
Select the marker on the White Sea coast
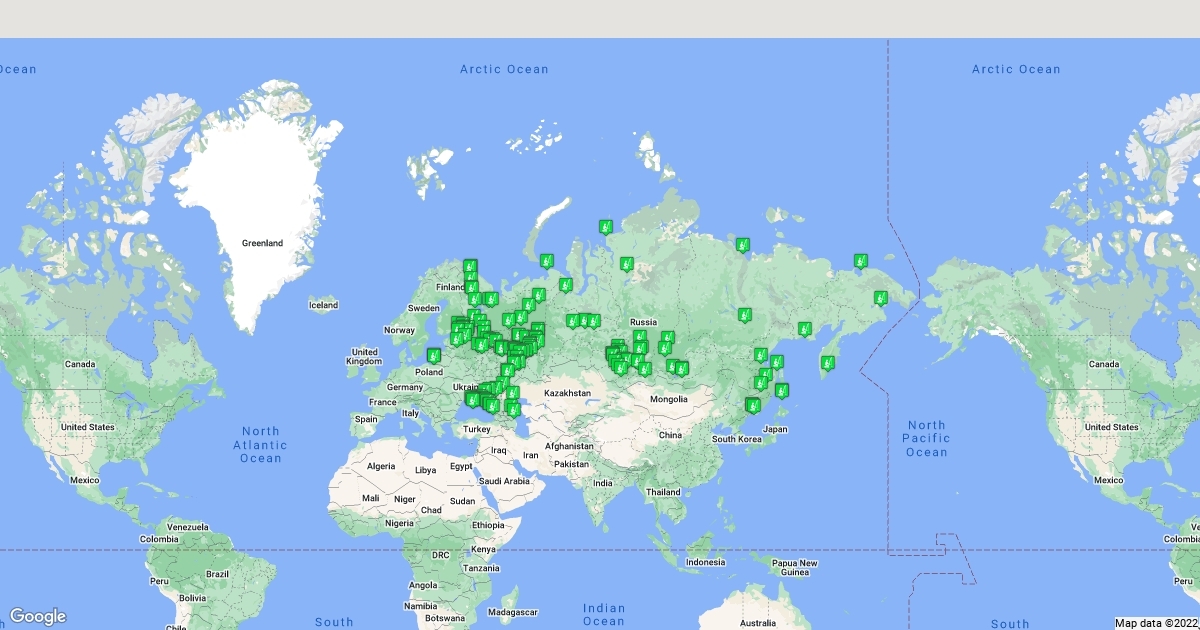546,260
